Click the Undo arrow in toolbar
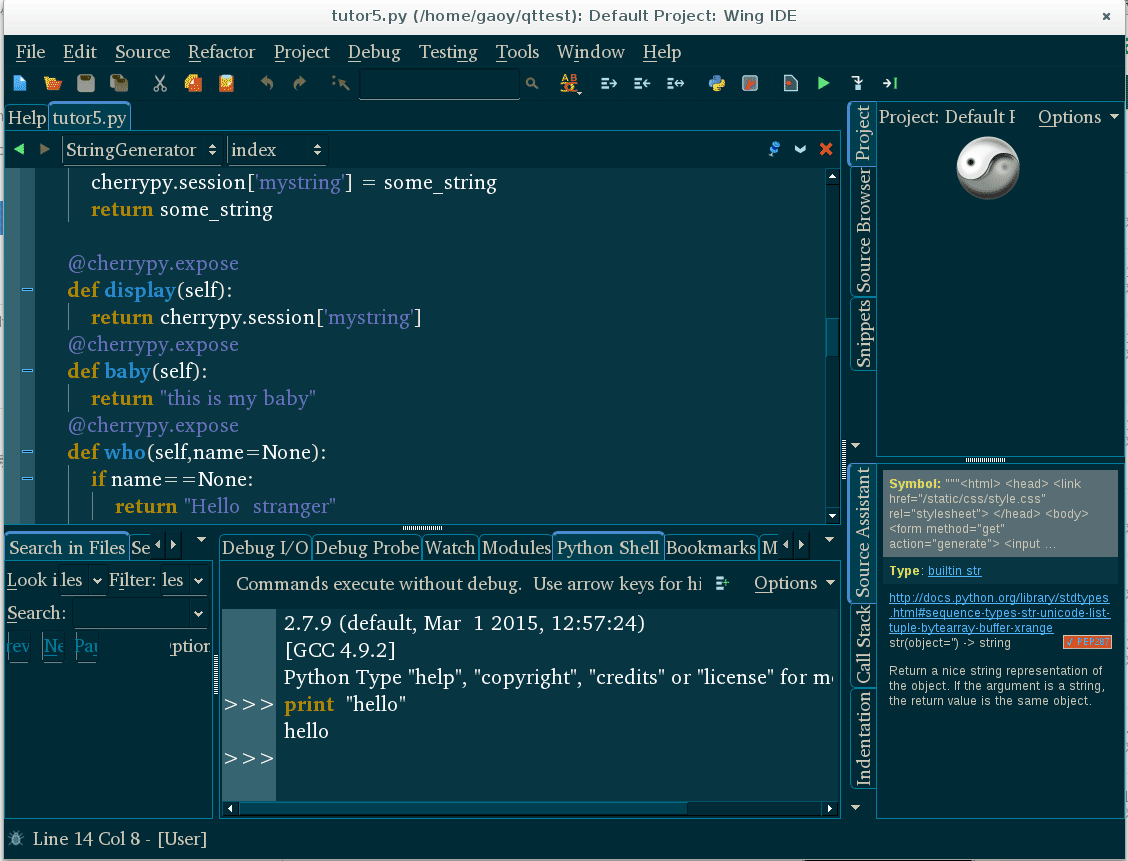This screenshot has height=861, width=1128. (267, 84)
